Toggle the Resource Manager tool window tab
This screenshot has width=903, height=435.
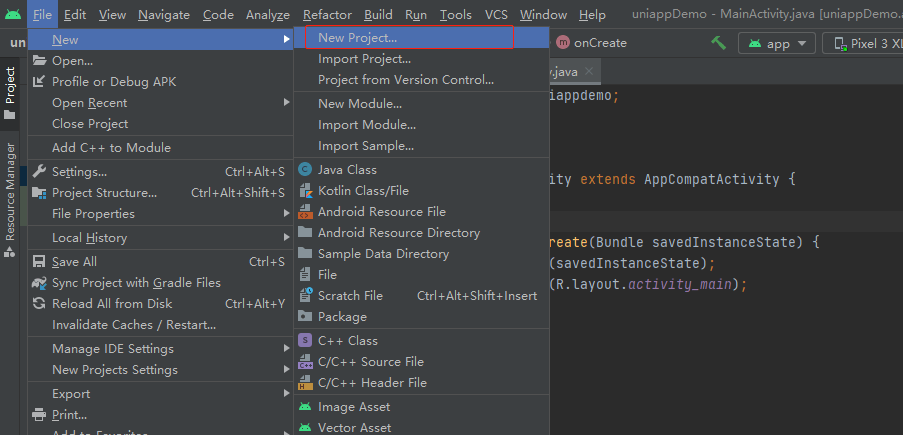(10, 199)
